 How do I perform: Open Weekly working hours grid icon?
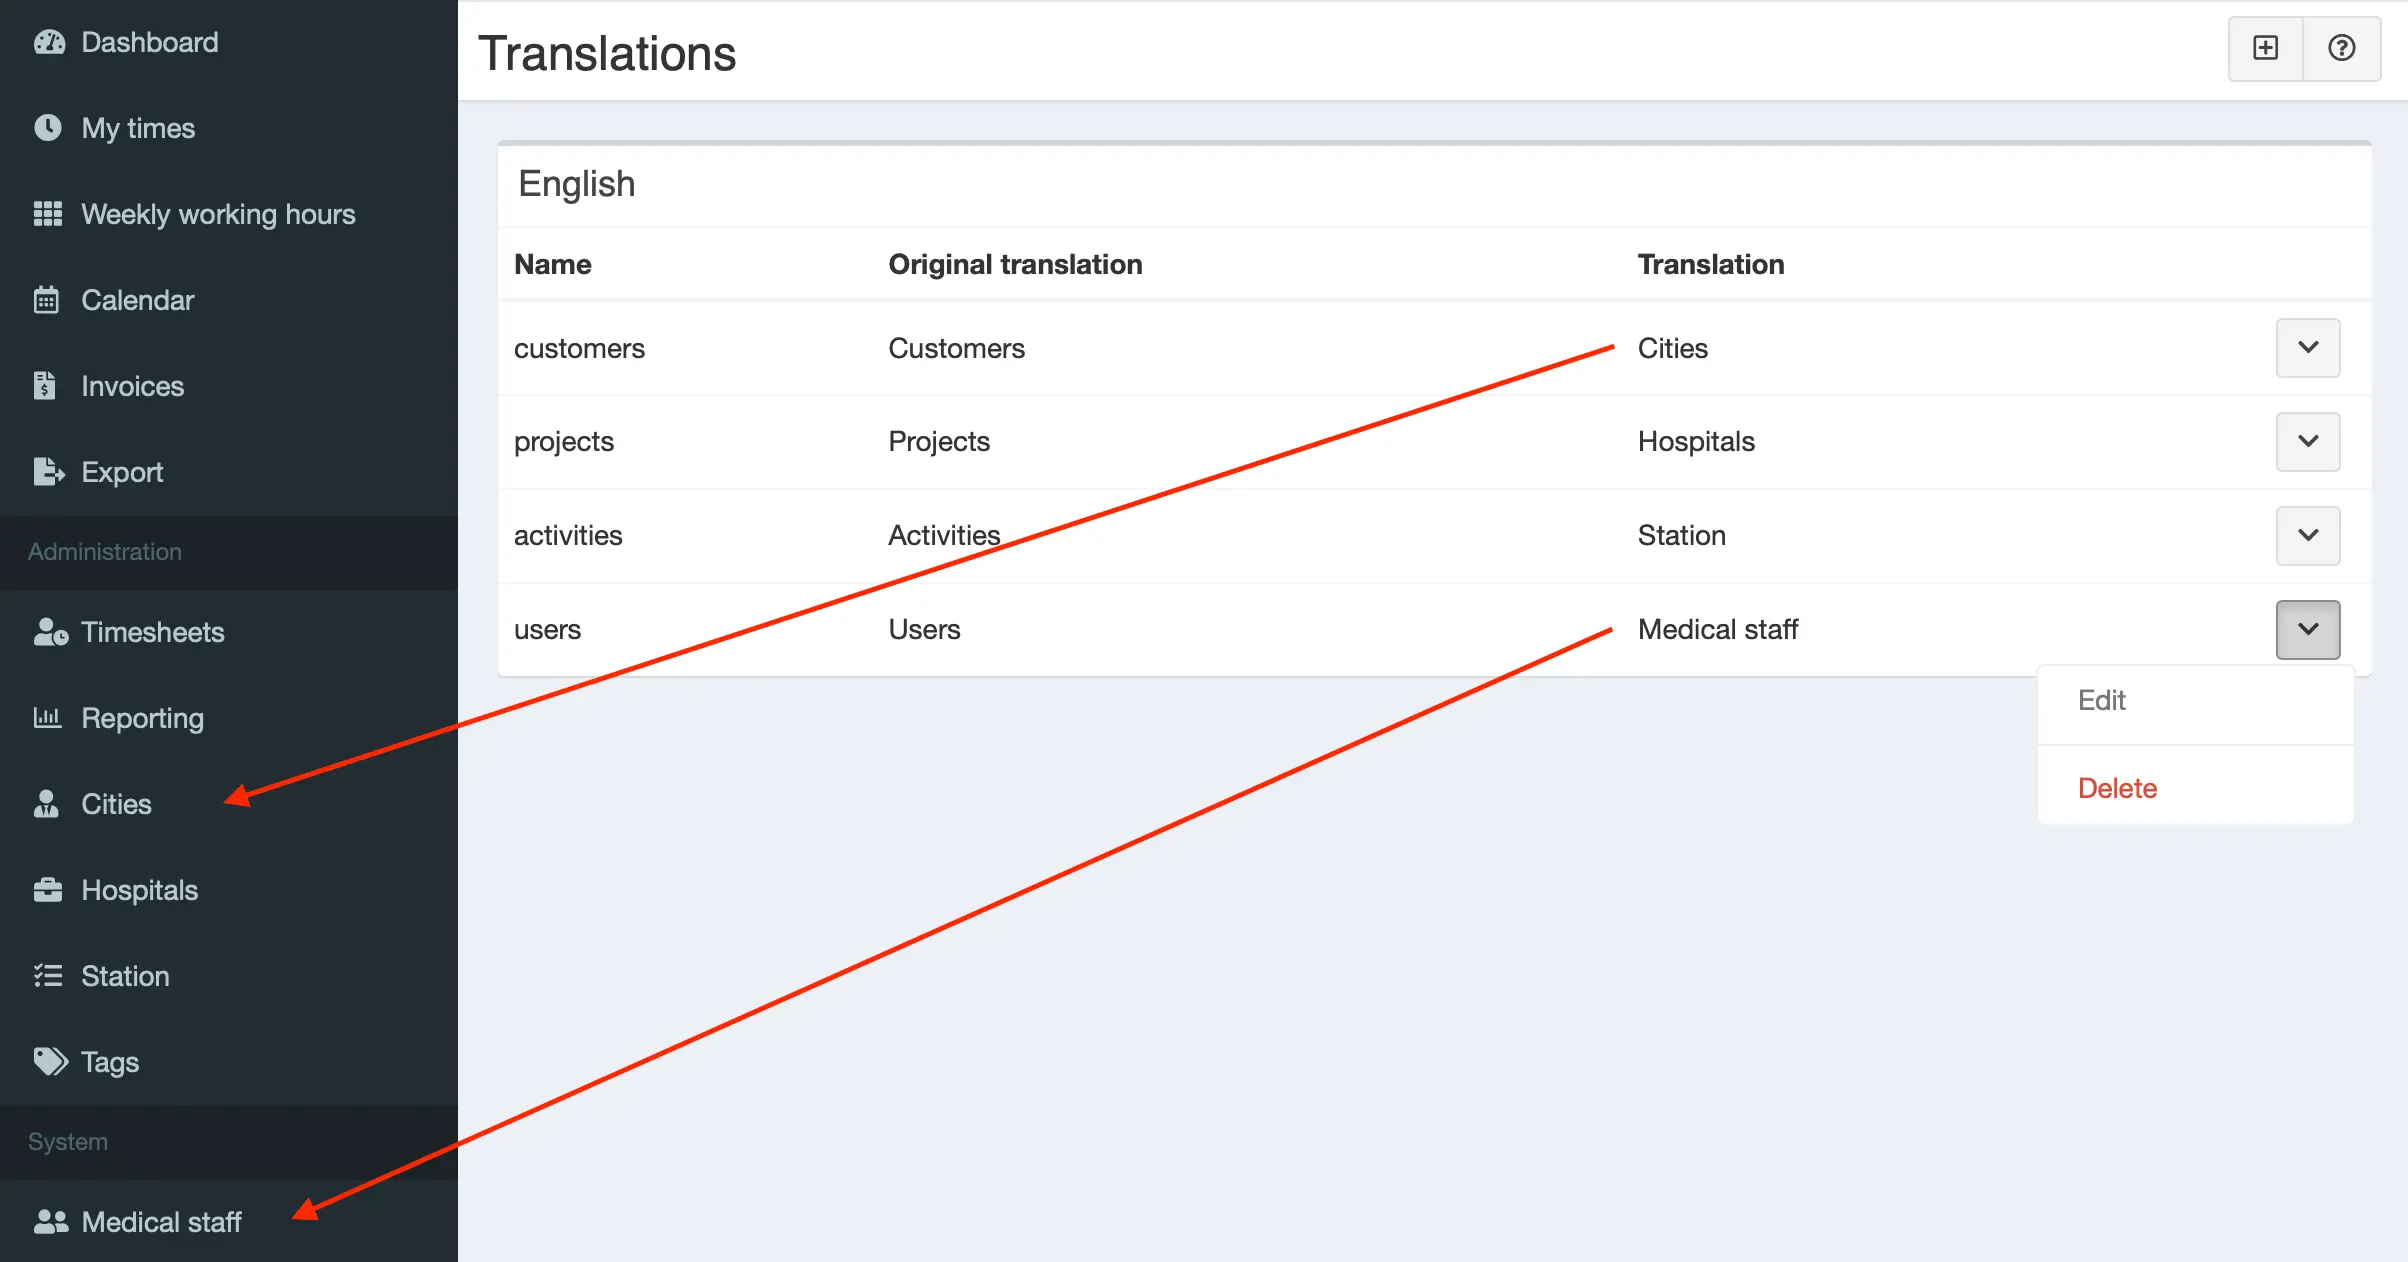(x=48, y=214)
